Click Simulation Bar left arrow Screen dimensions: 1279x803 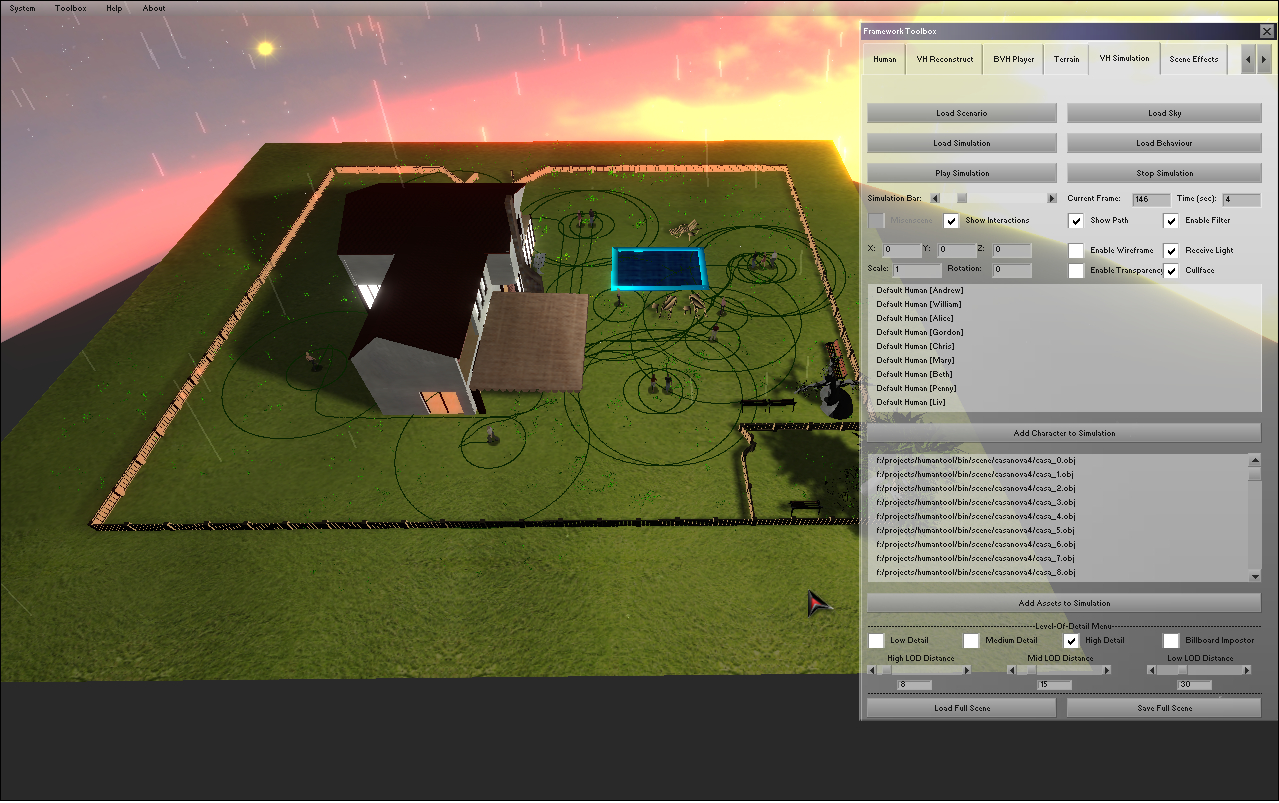(935, 199)
